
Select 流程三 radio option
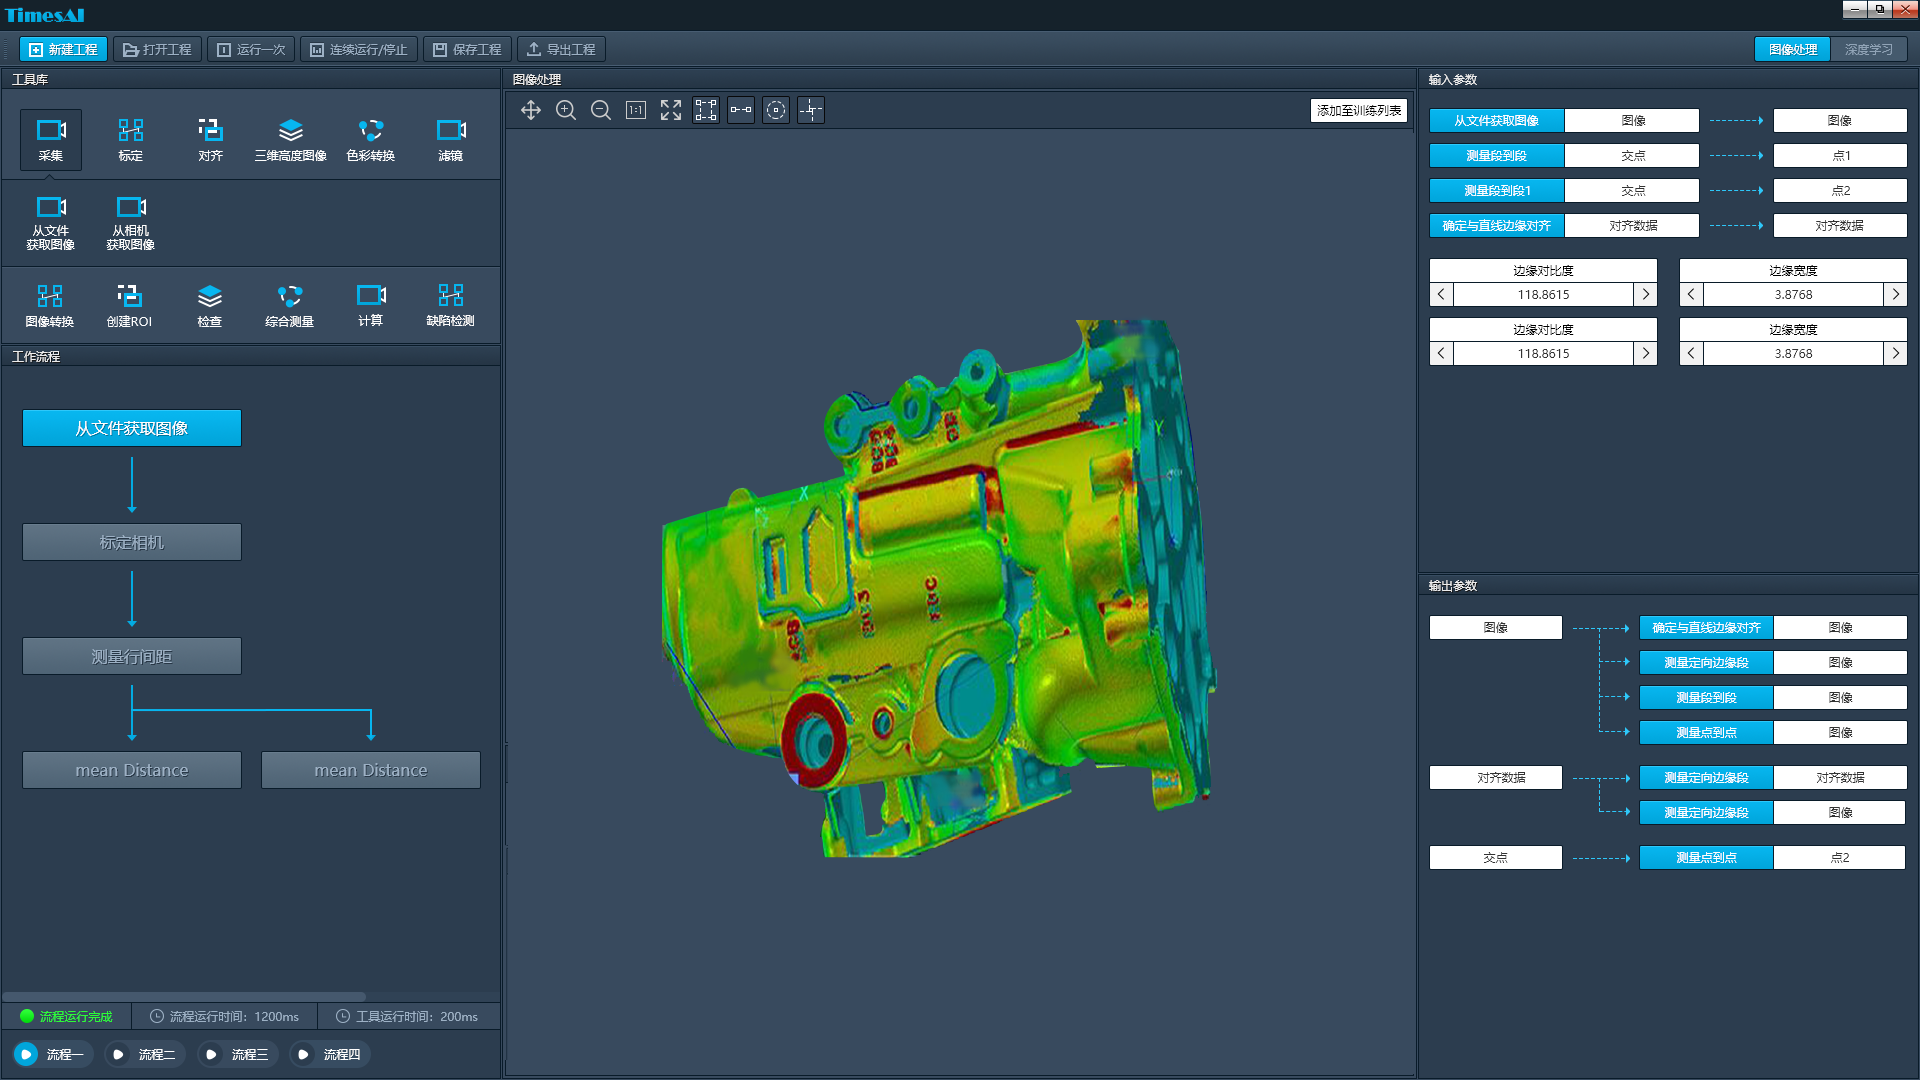238,1054
